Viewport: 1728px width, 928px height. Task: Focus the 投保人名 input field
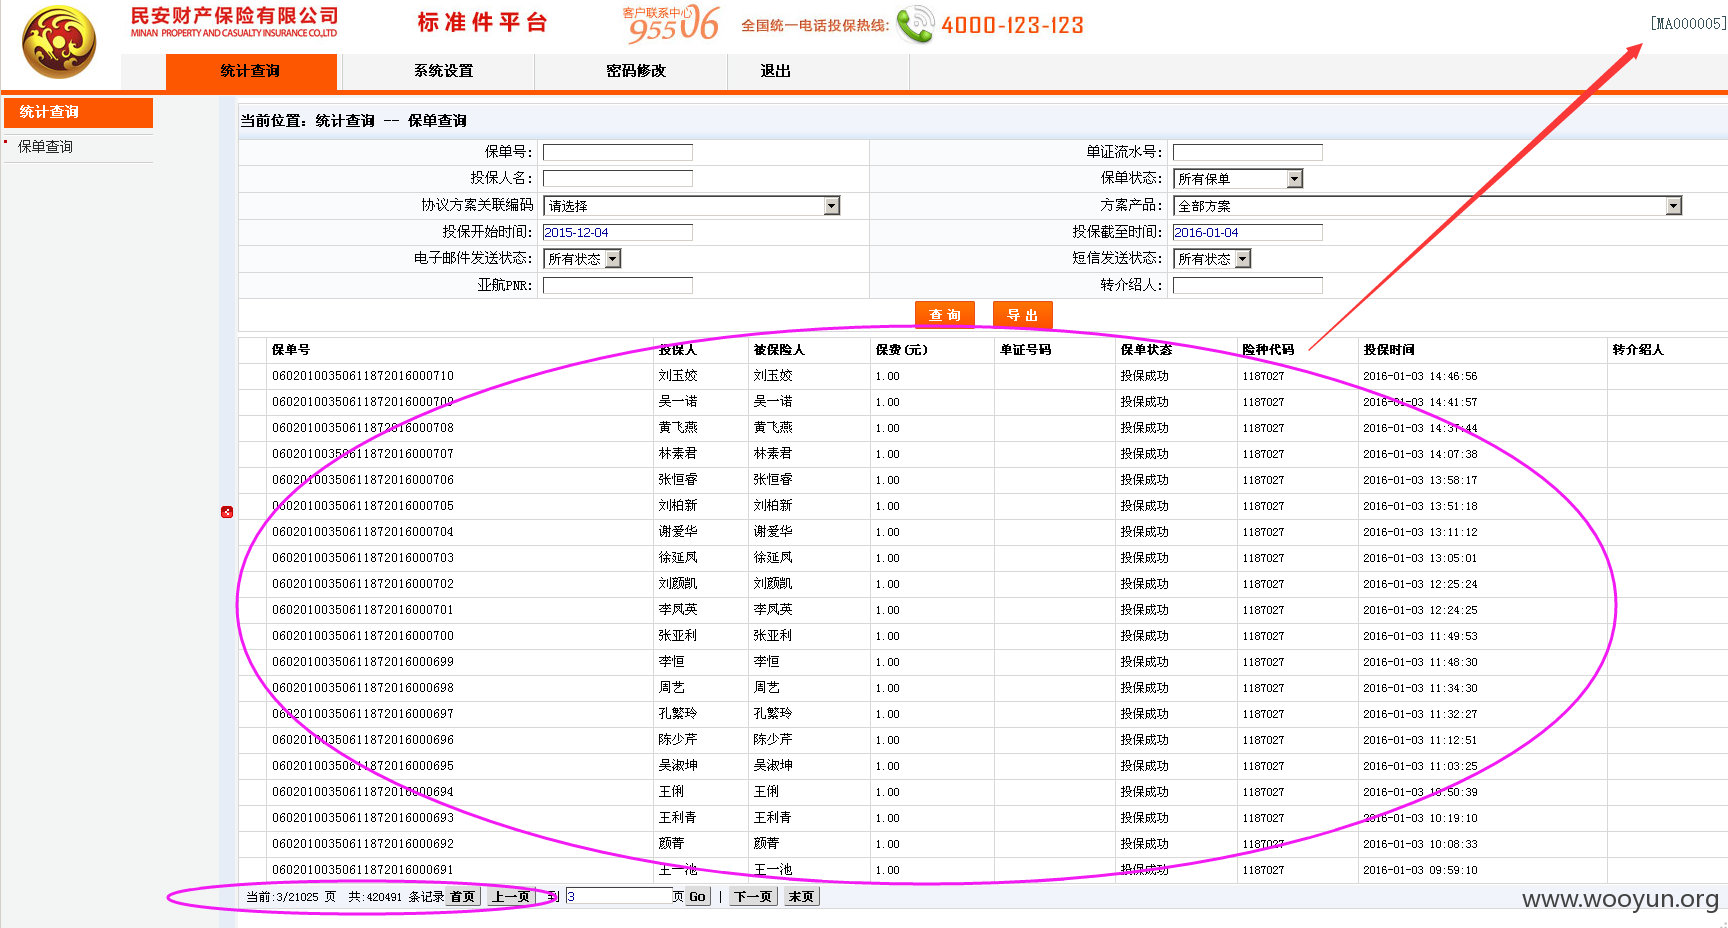(618, 178)
